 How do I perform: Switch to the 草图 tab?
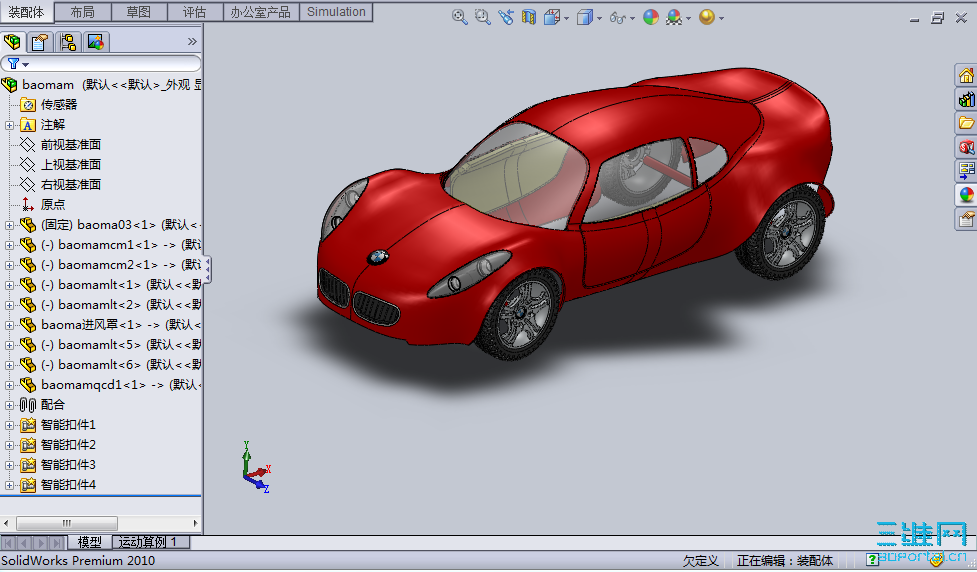(139, 12)
